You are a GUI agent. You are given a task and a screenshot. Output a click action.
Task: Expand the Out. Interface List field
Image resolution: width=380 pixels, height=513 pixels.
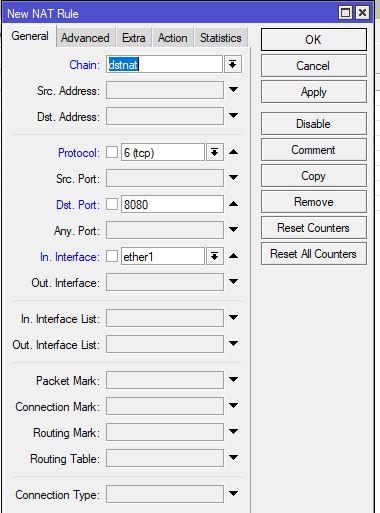[x=233, y=344]
